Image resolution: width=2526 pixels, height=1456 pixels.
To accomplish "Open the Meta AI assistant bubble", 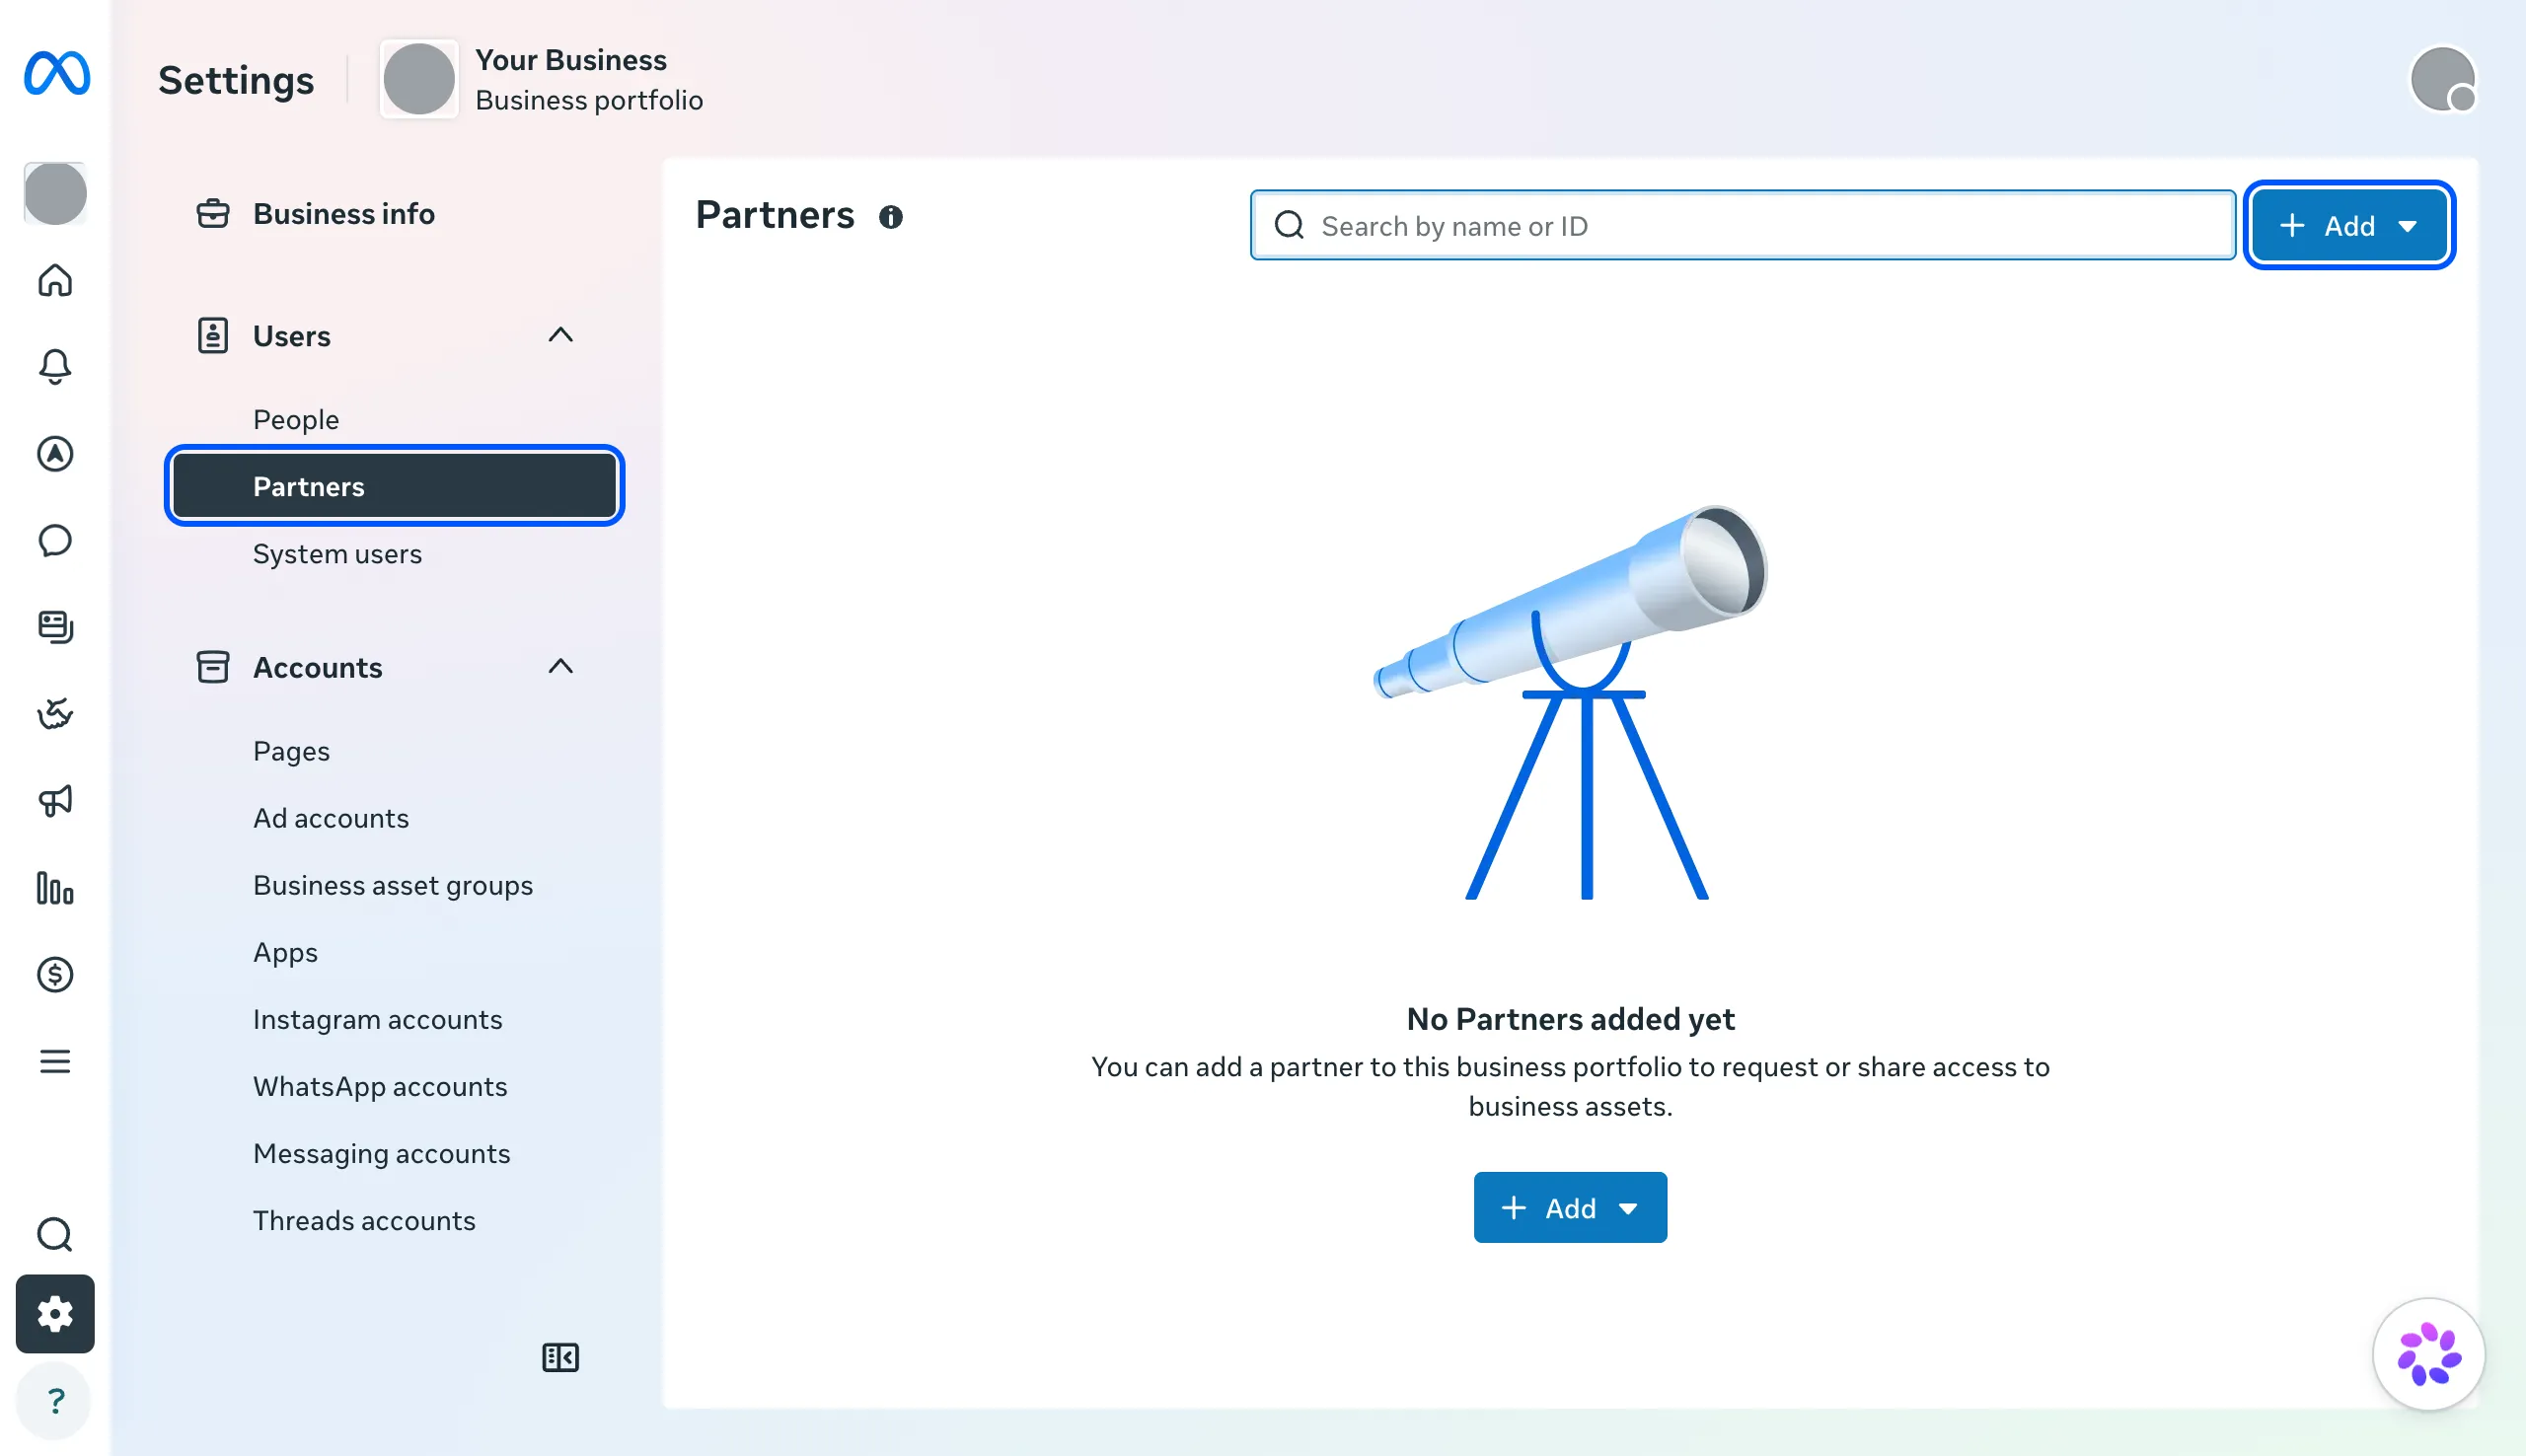I will [x=2429, y=1355].
